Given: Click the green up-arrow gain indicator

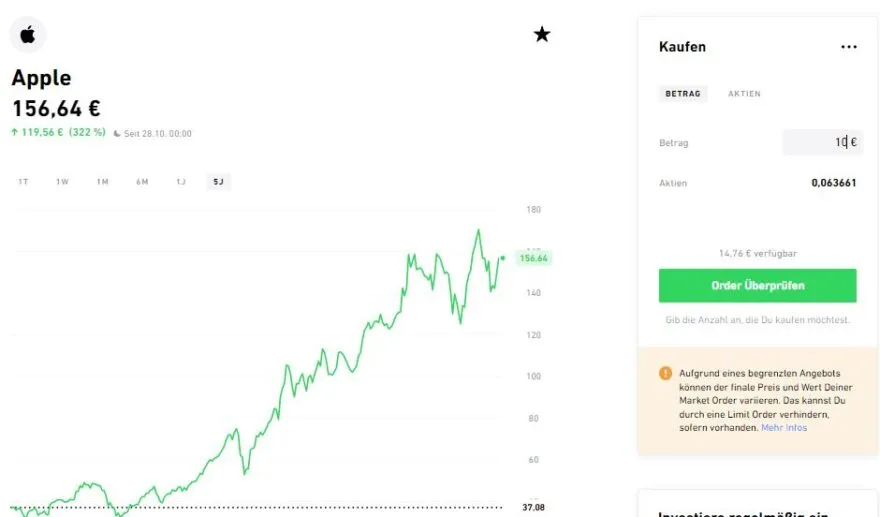Looking at the screenshot, I should [15, 132].
